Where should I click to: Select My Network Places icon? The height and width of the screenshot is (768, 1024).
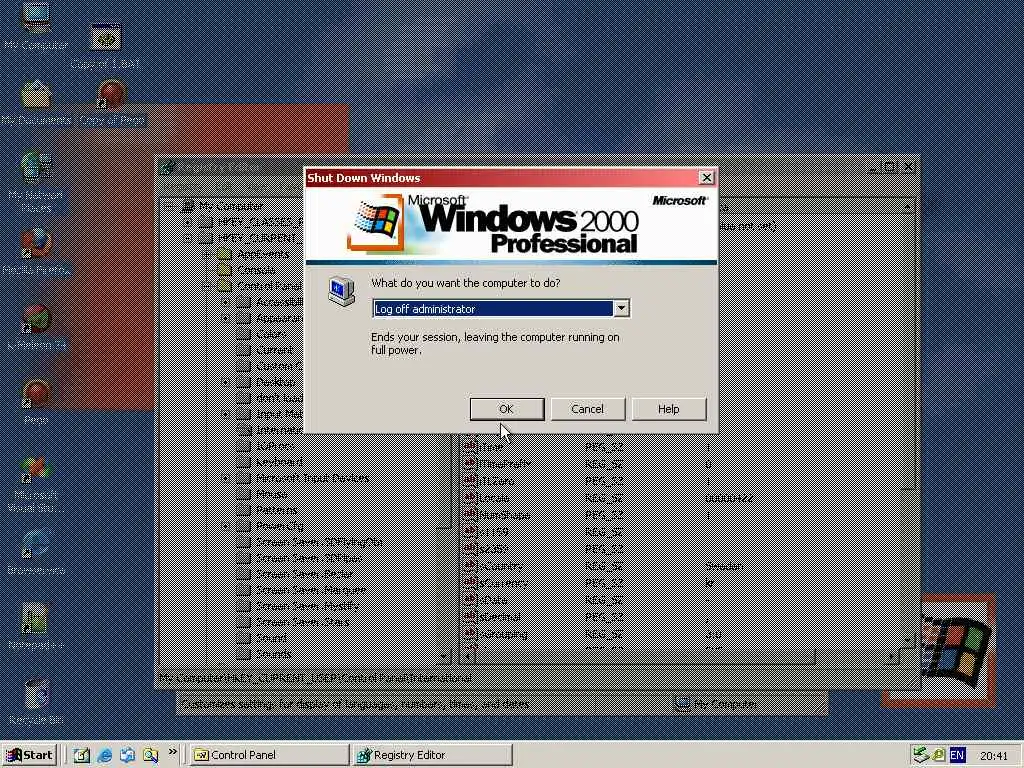tap(36, 183)
